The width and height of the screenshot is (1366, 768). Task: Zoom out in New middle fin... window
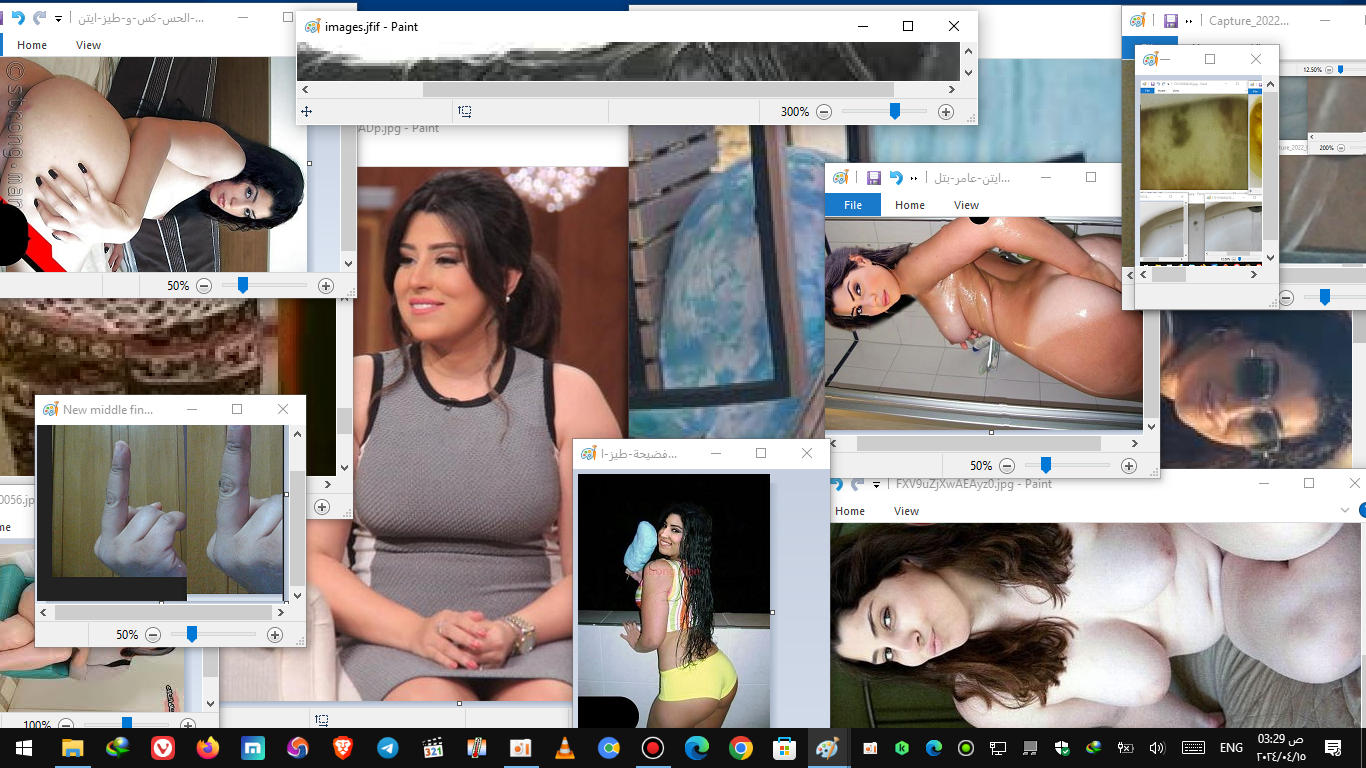point(153,635)
